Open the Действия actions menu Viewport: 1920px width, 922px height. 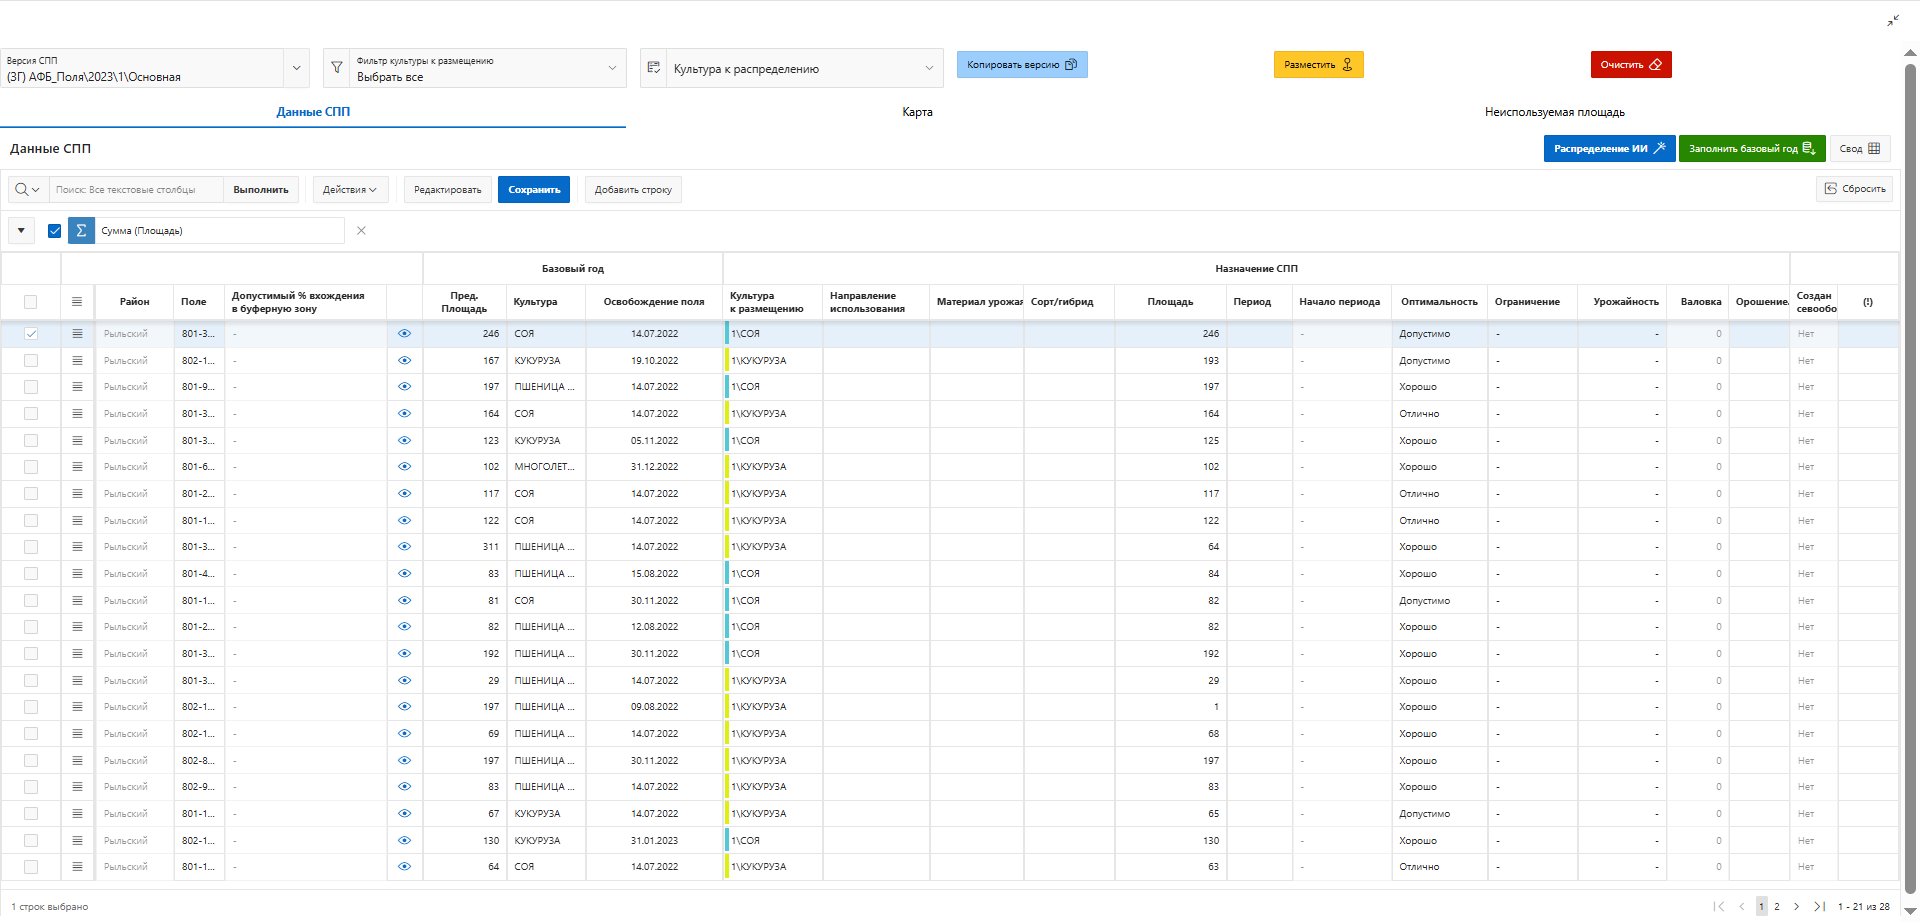[350, 190]
